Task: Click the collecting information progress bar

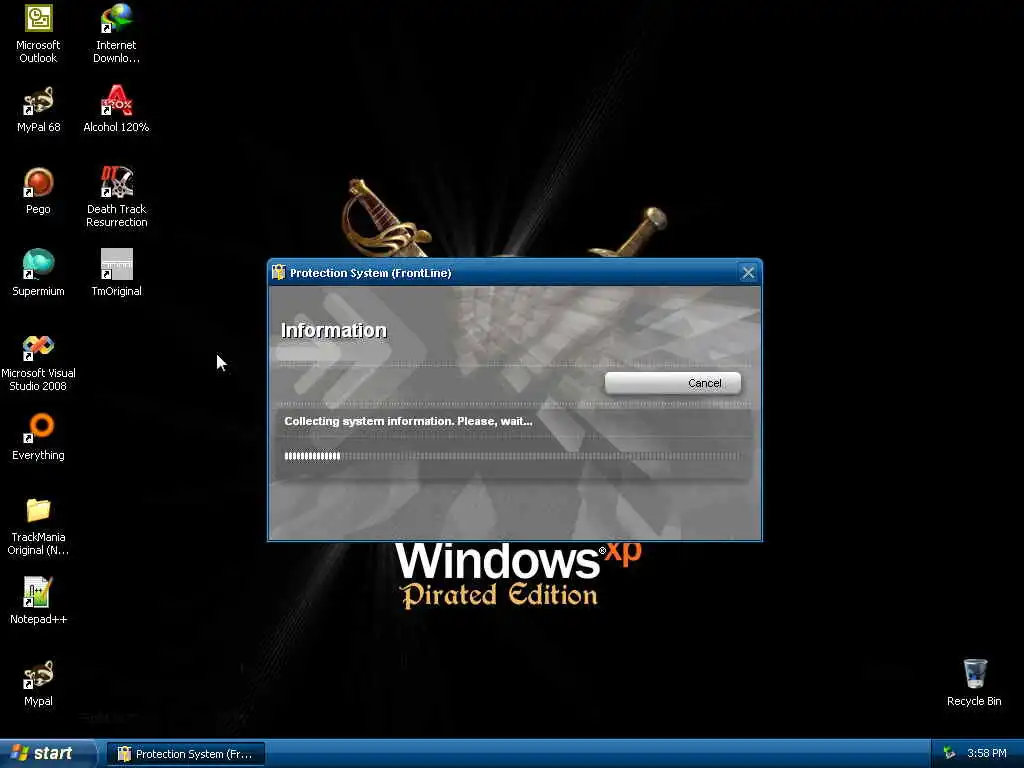Action: (513, 456)
